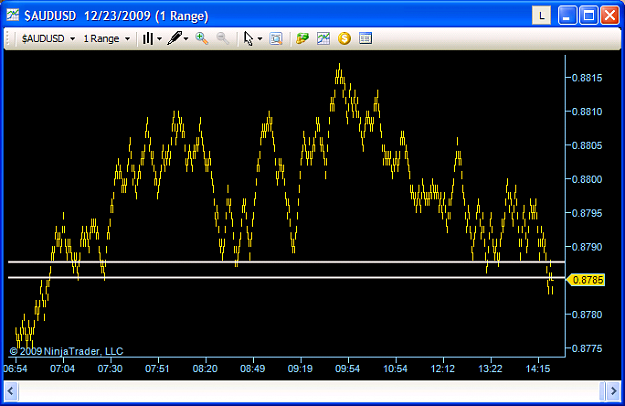625x406 pixels.
Task: Click the 14:15 time axis label
Action: [x=538, y=369]
